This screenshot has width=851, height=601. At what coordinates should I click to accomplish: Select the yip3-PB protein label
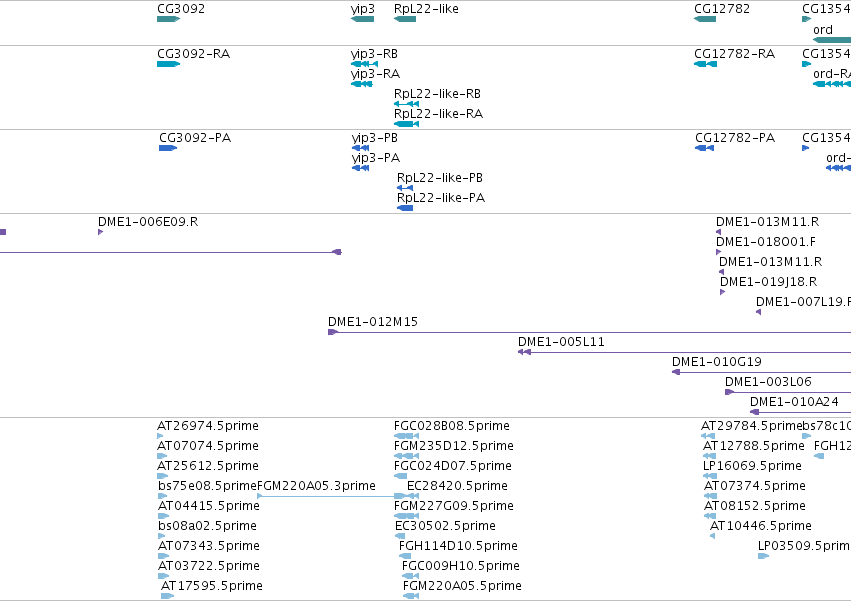click(x=374, y=138)
